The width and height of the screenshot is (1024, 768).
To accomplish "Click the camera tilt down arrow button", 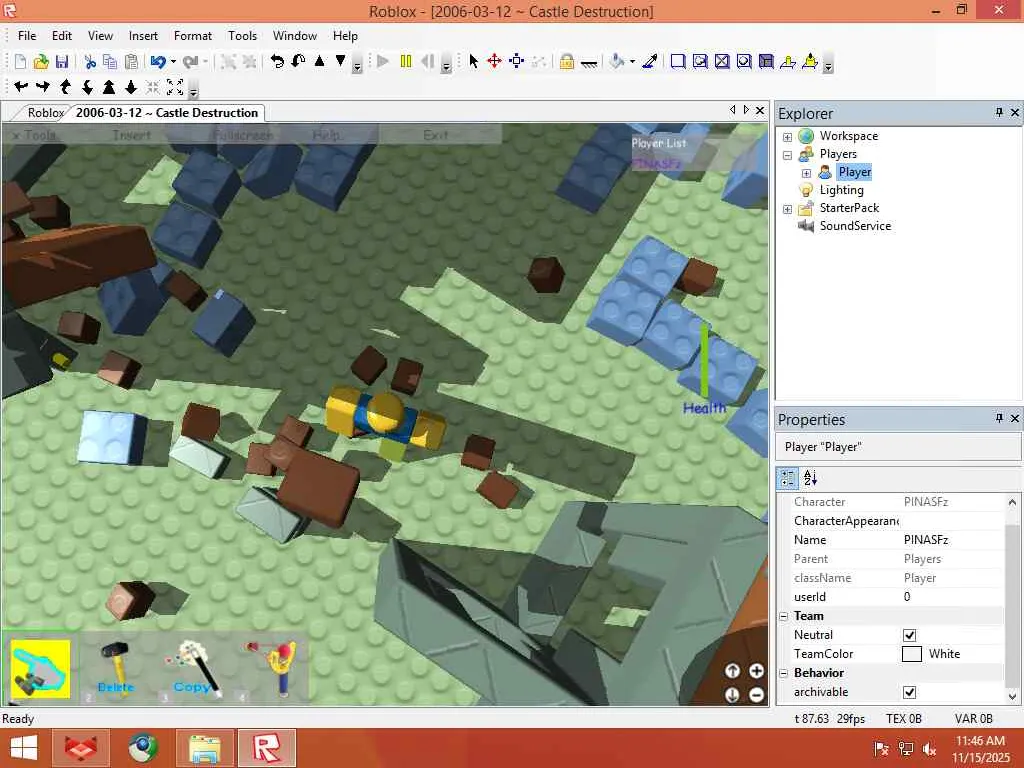I will (732, 695).
